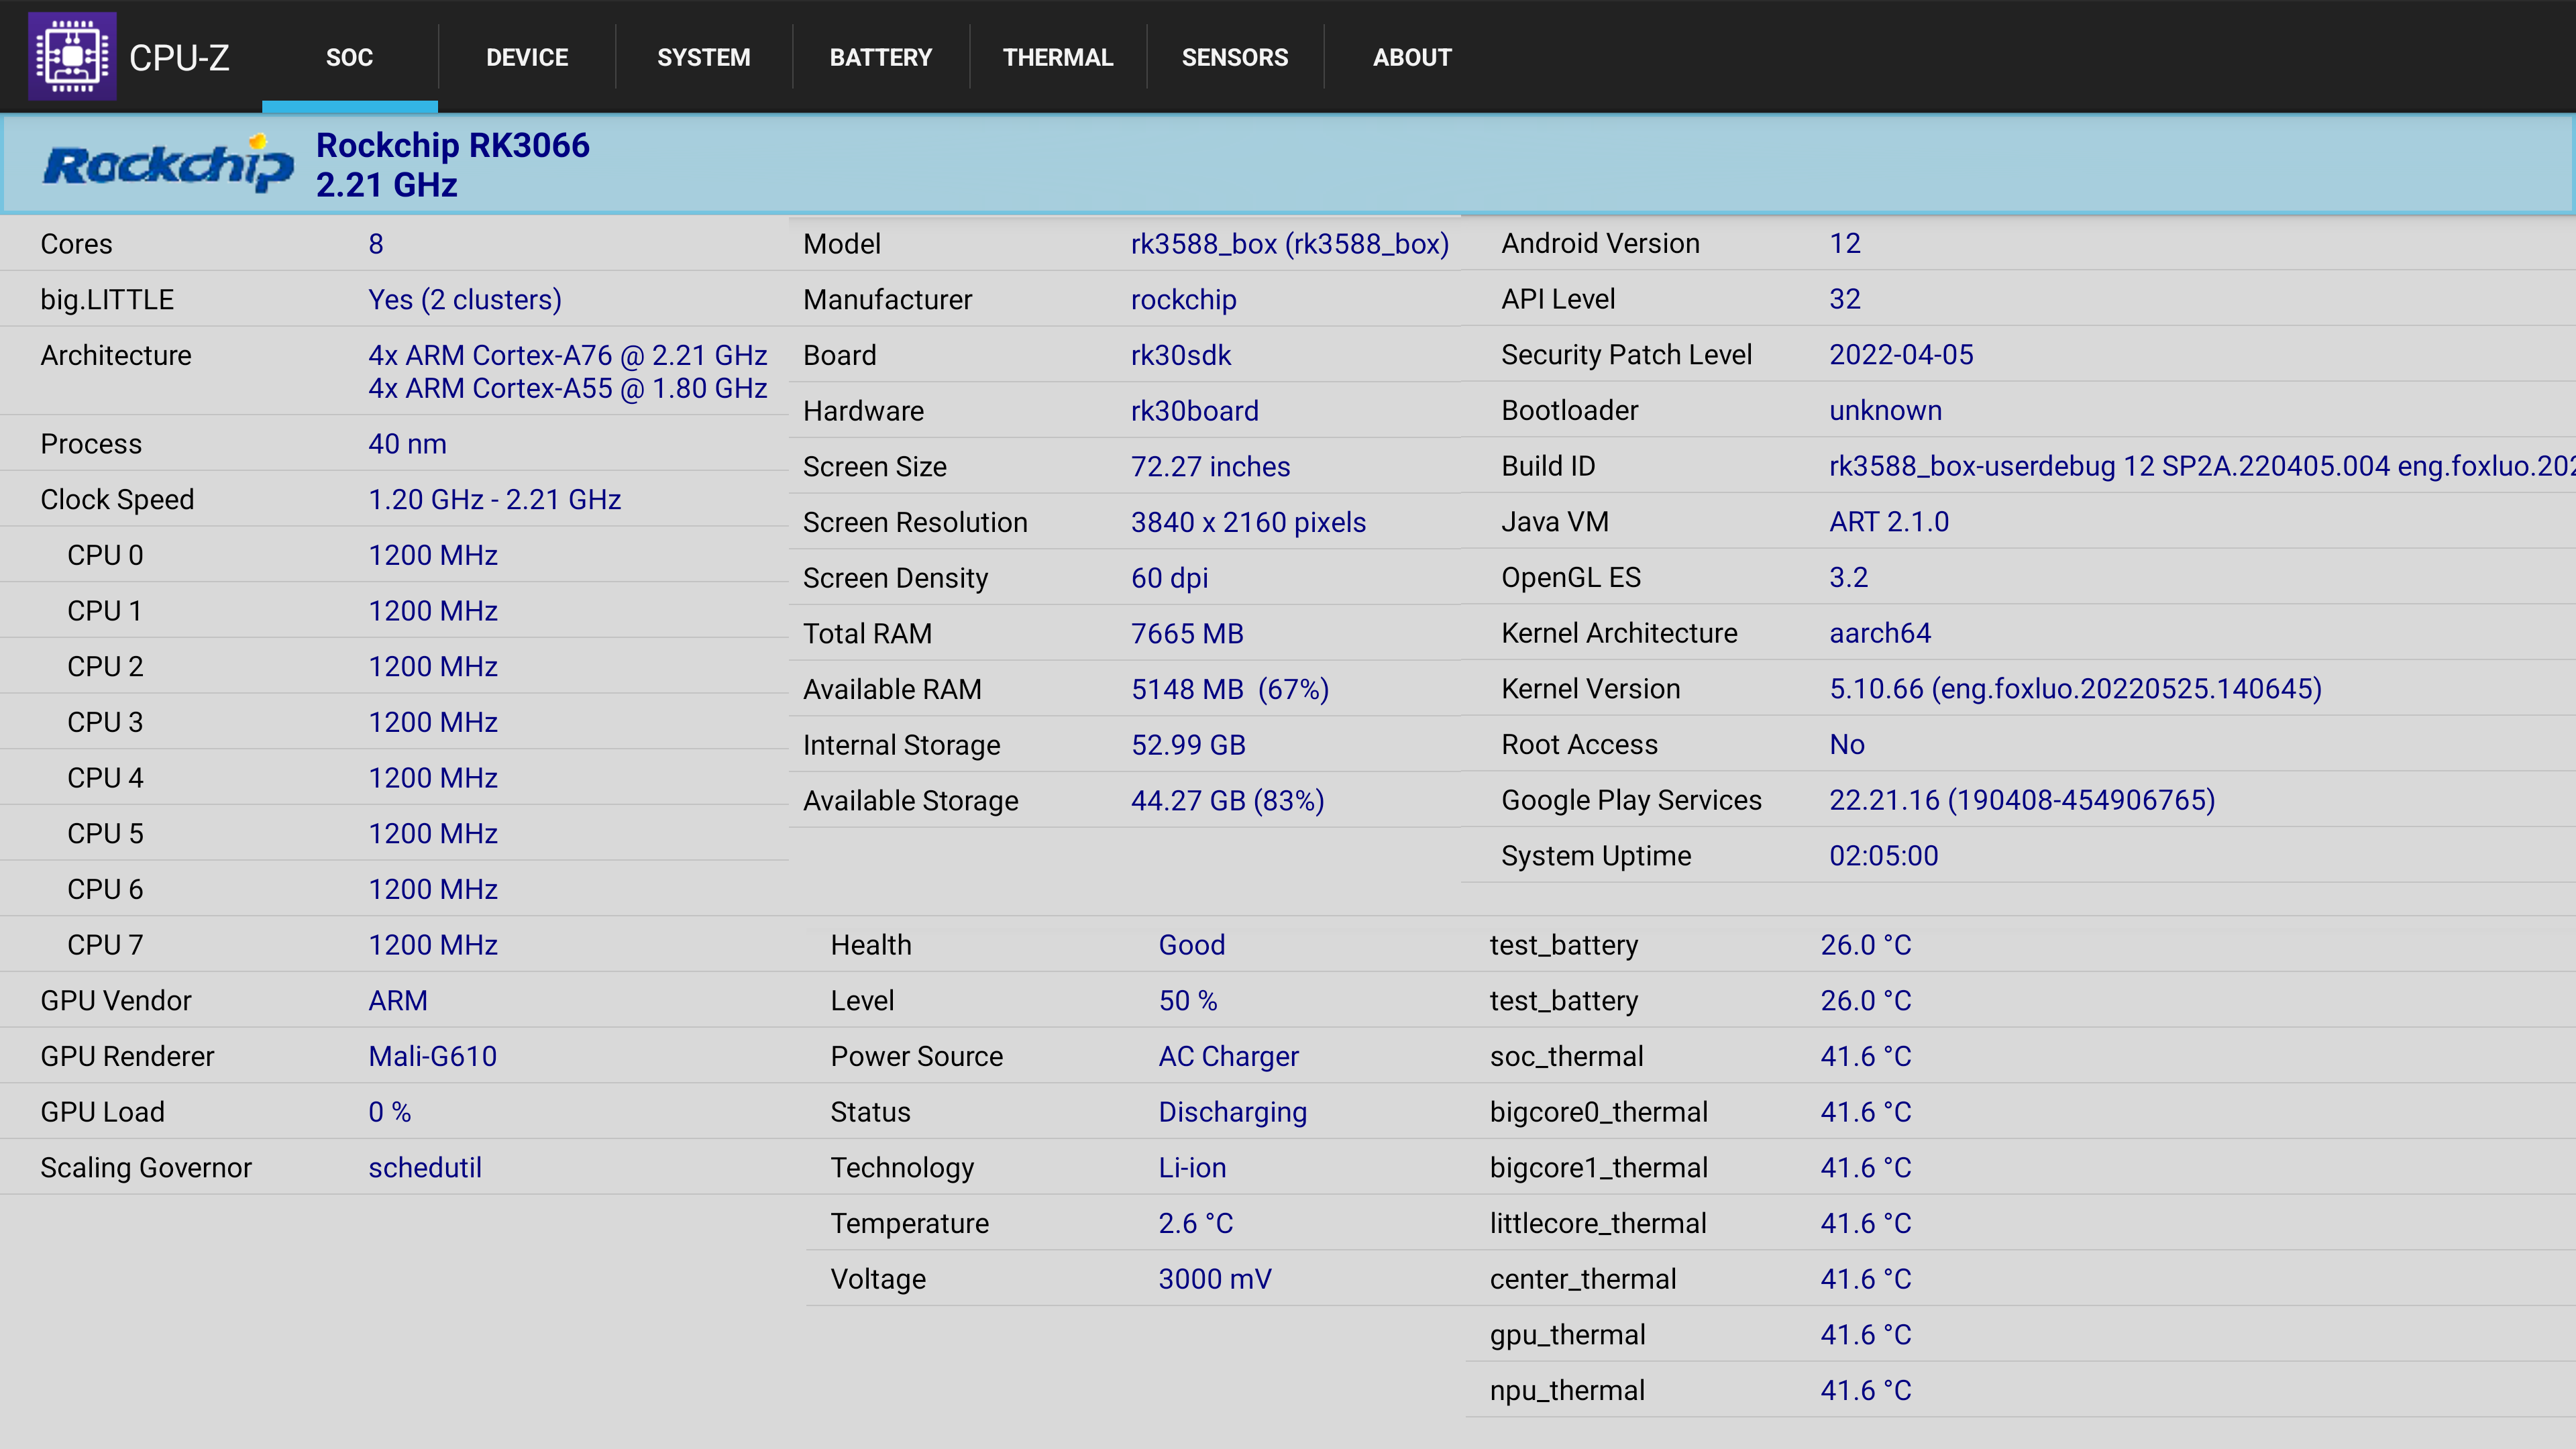
Task: Click Available RAM '5148 MB (67%)'
Action: pos(1230,690)
